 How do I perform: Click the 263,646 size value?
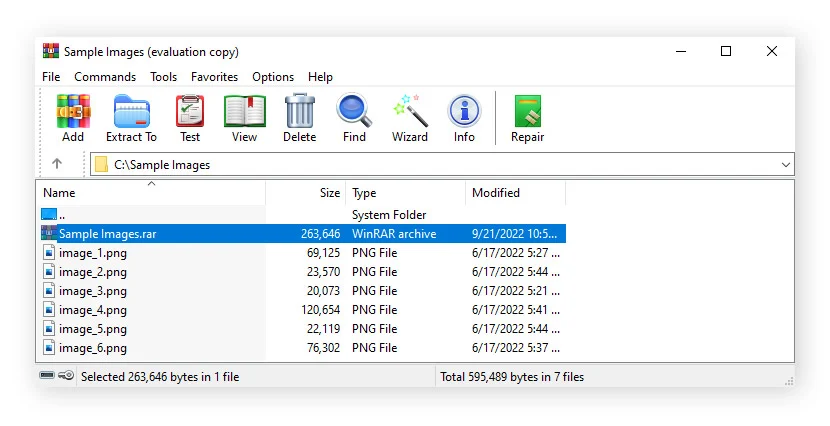pos(321,234)
